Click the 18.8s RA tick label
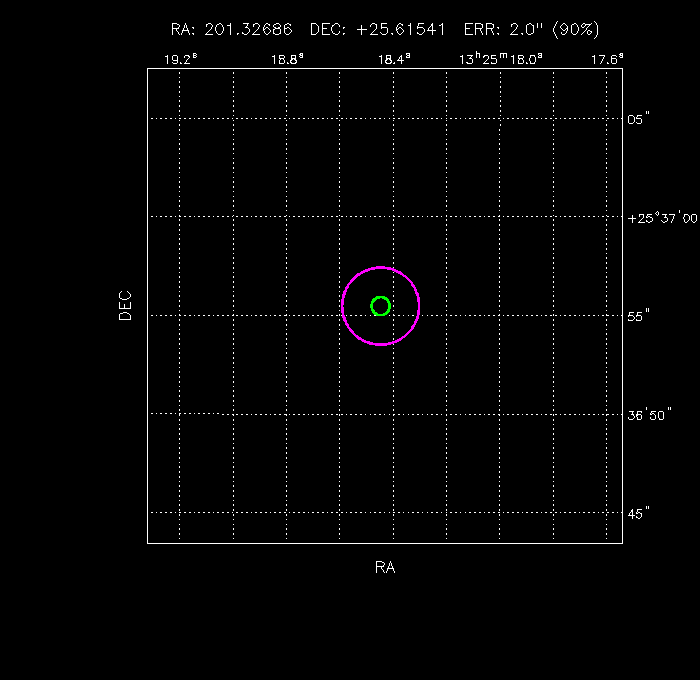The width and height of the screenshot is (700, 680). coord(287,59)
